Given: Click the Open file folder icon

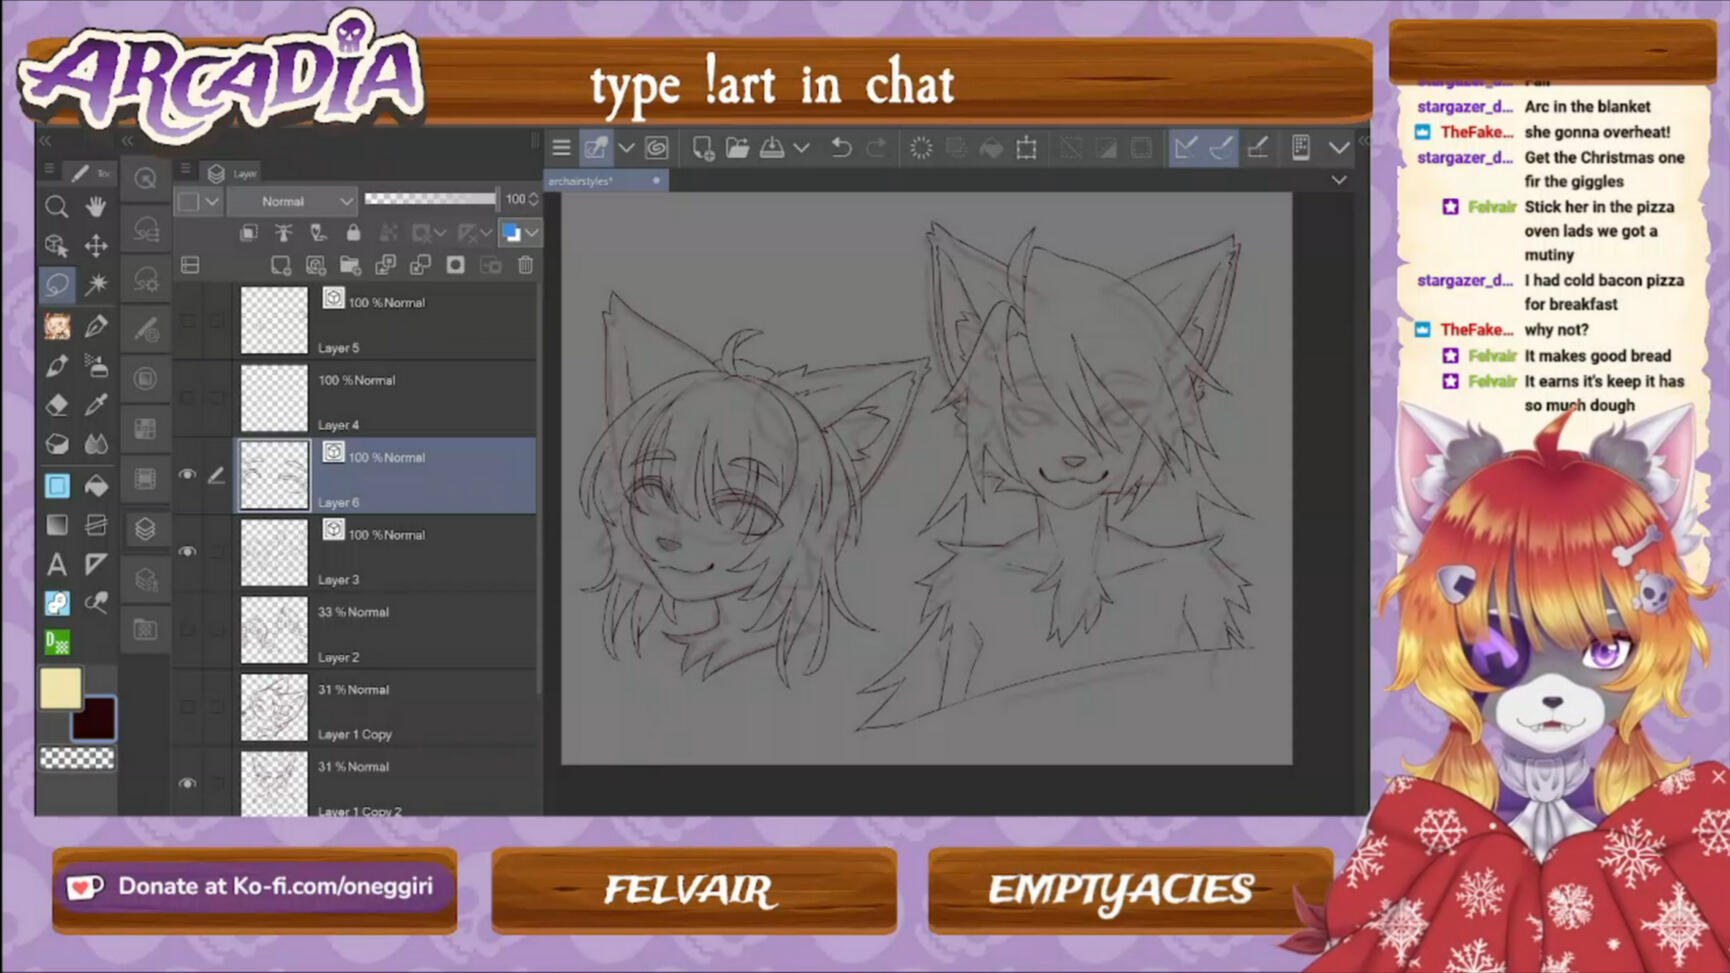Looking at the screenshot, I should point(737,149).
